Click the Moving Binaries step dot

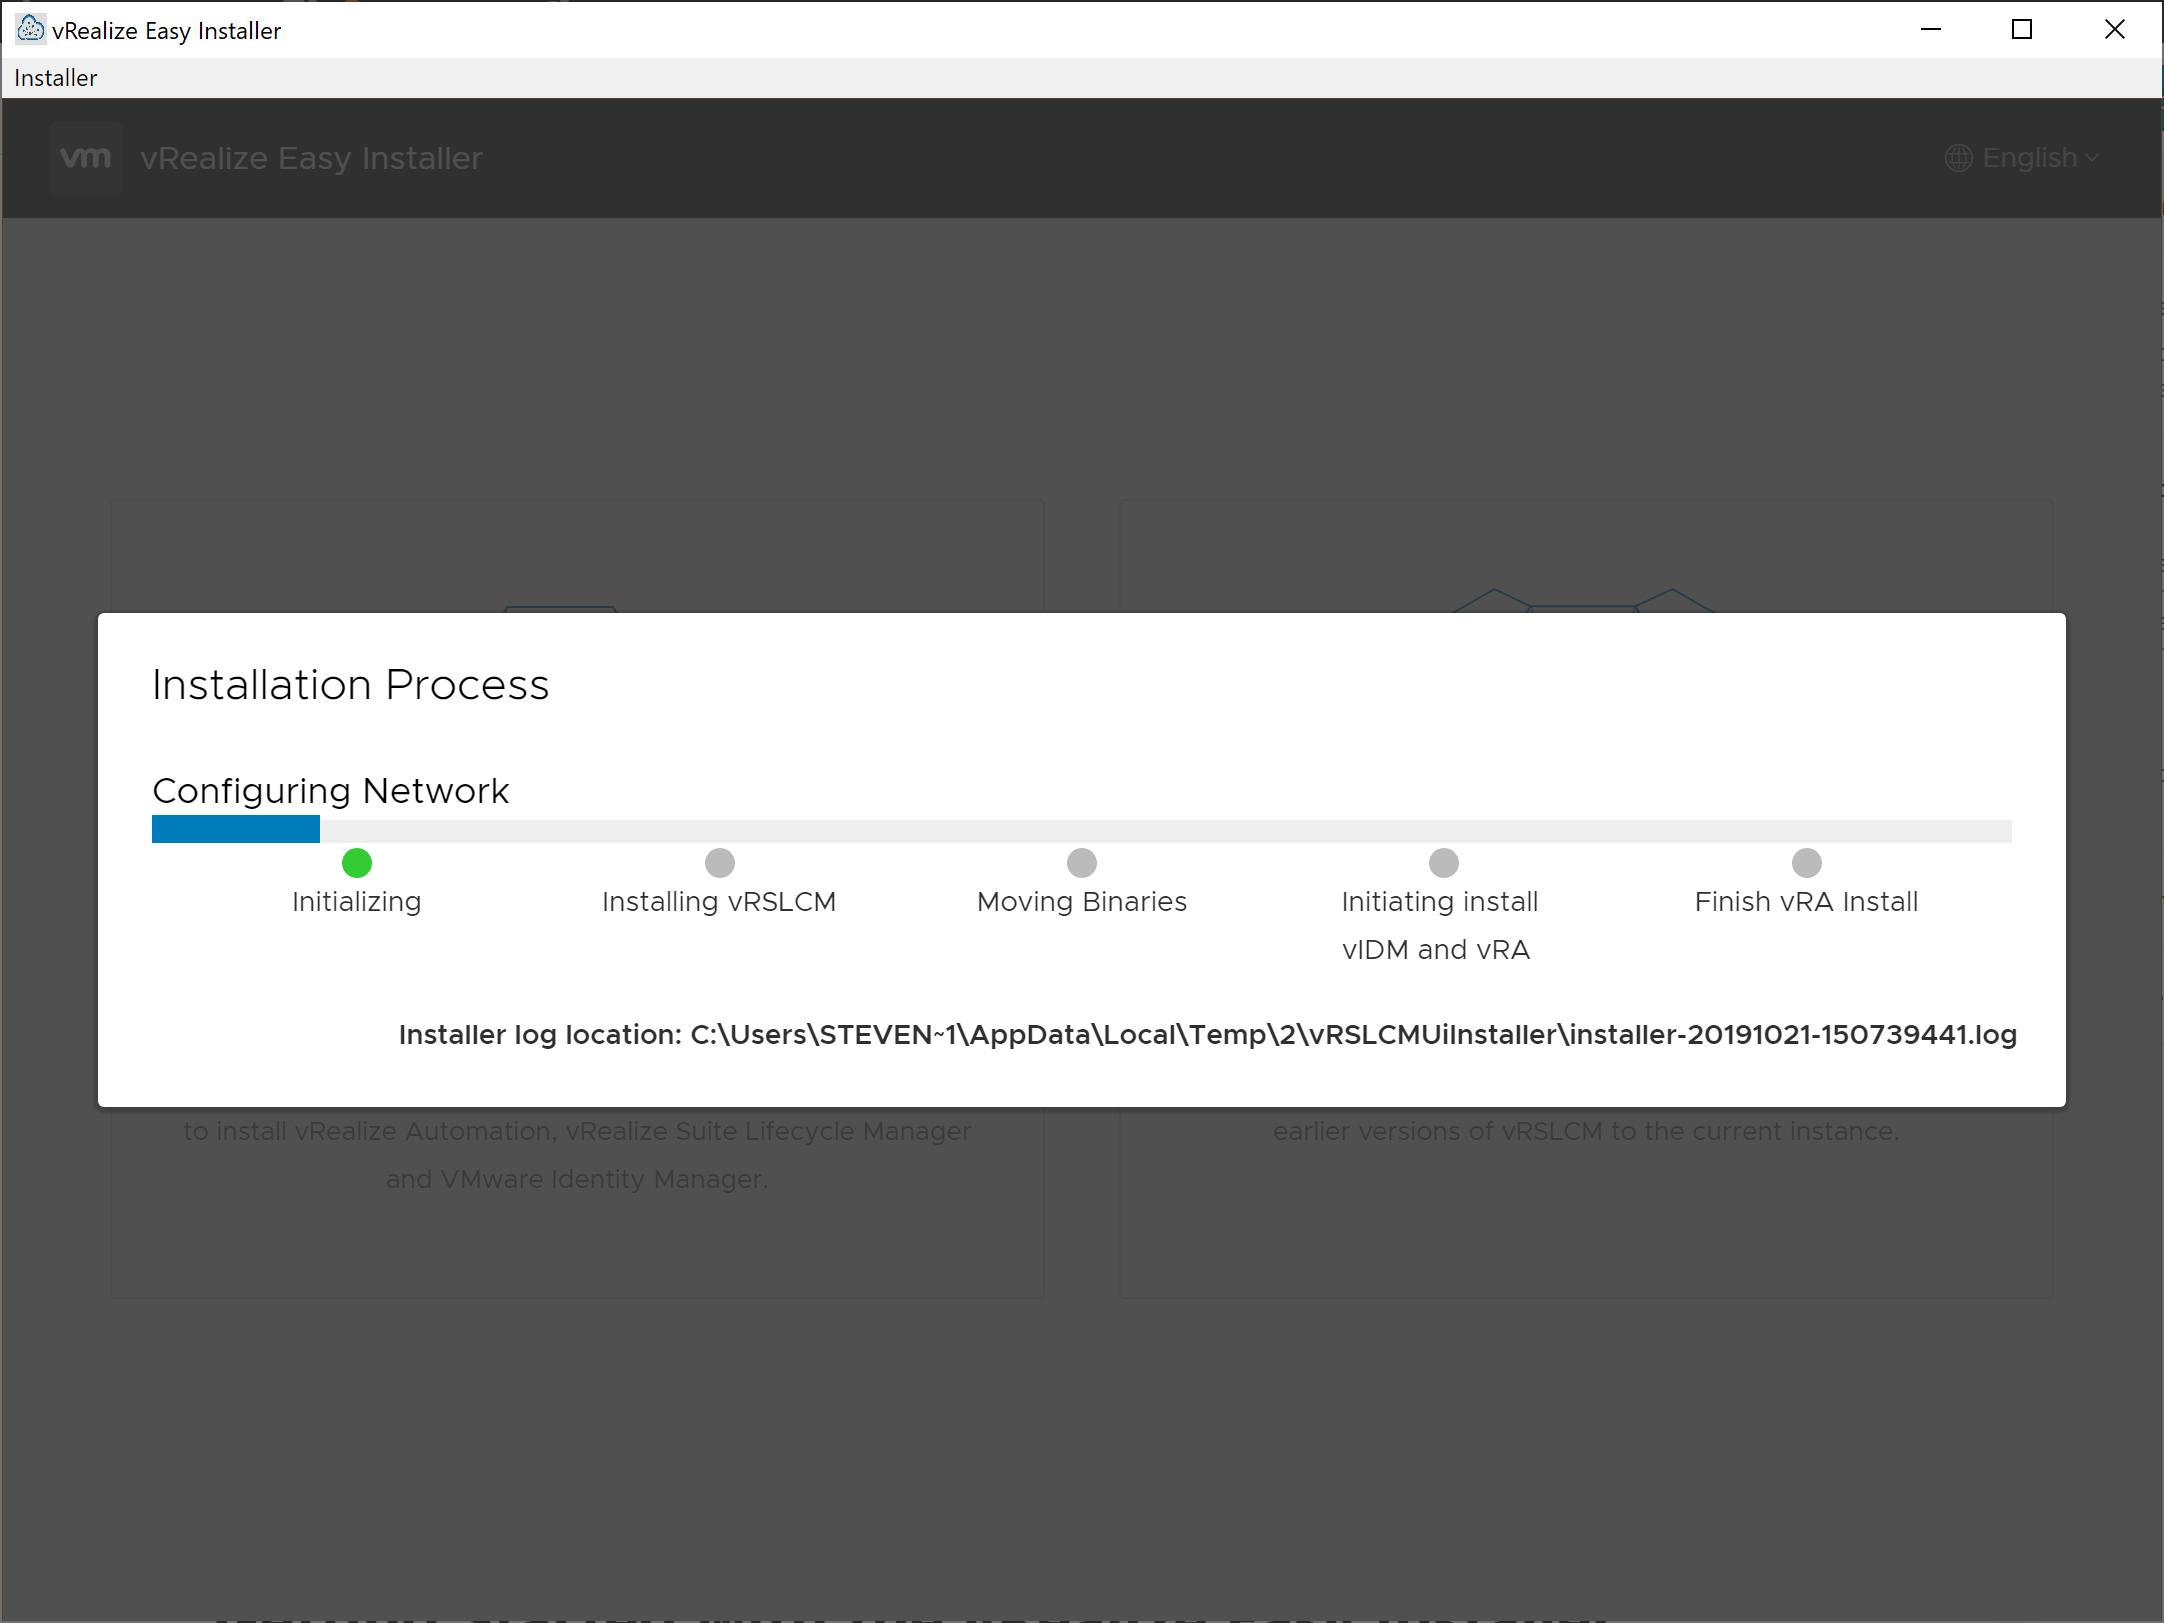pyautogui.click(x=1082, y=862)
